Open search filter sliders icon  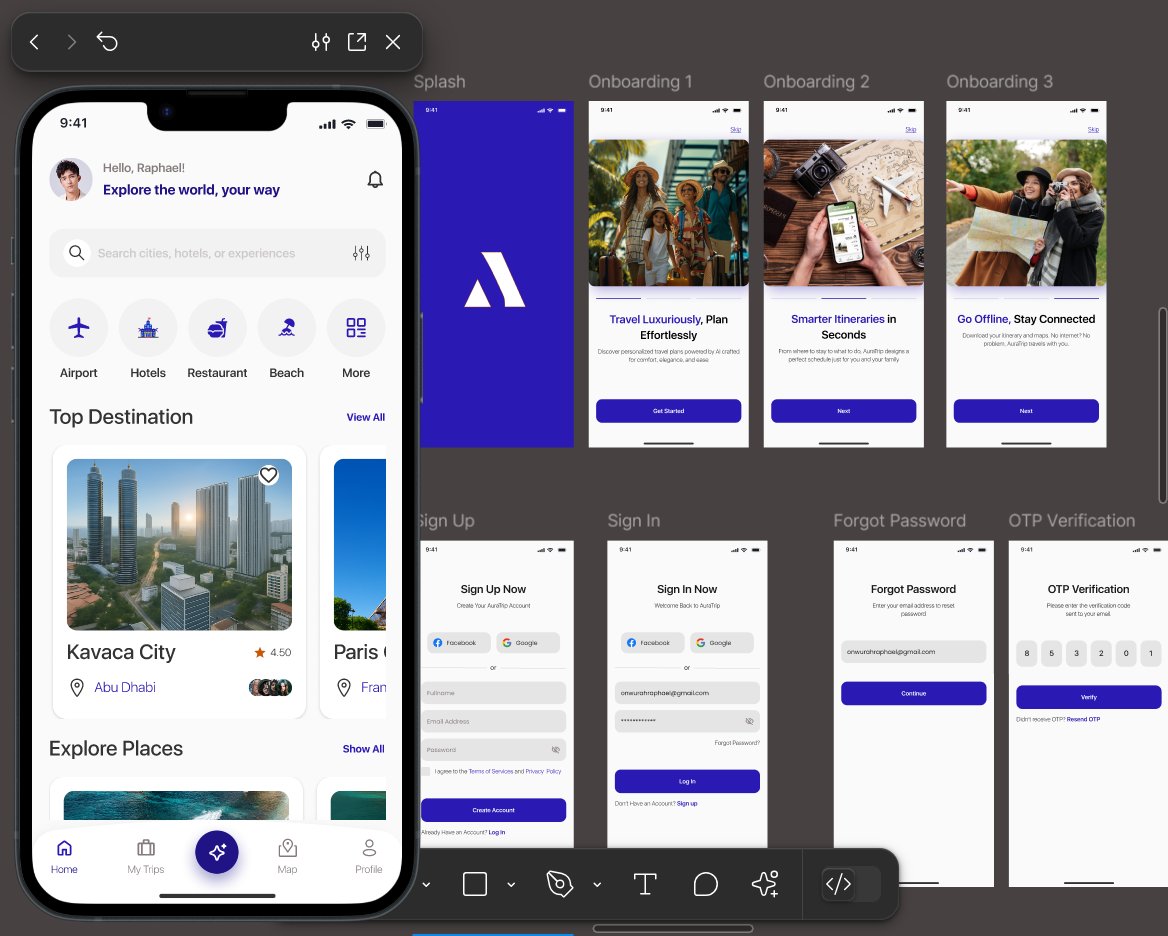click(x=361, y=253)
